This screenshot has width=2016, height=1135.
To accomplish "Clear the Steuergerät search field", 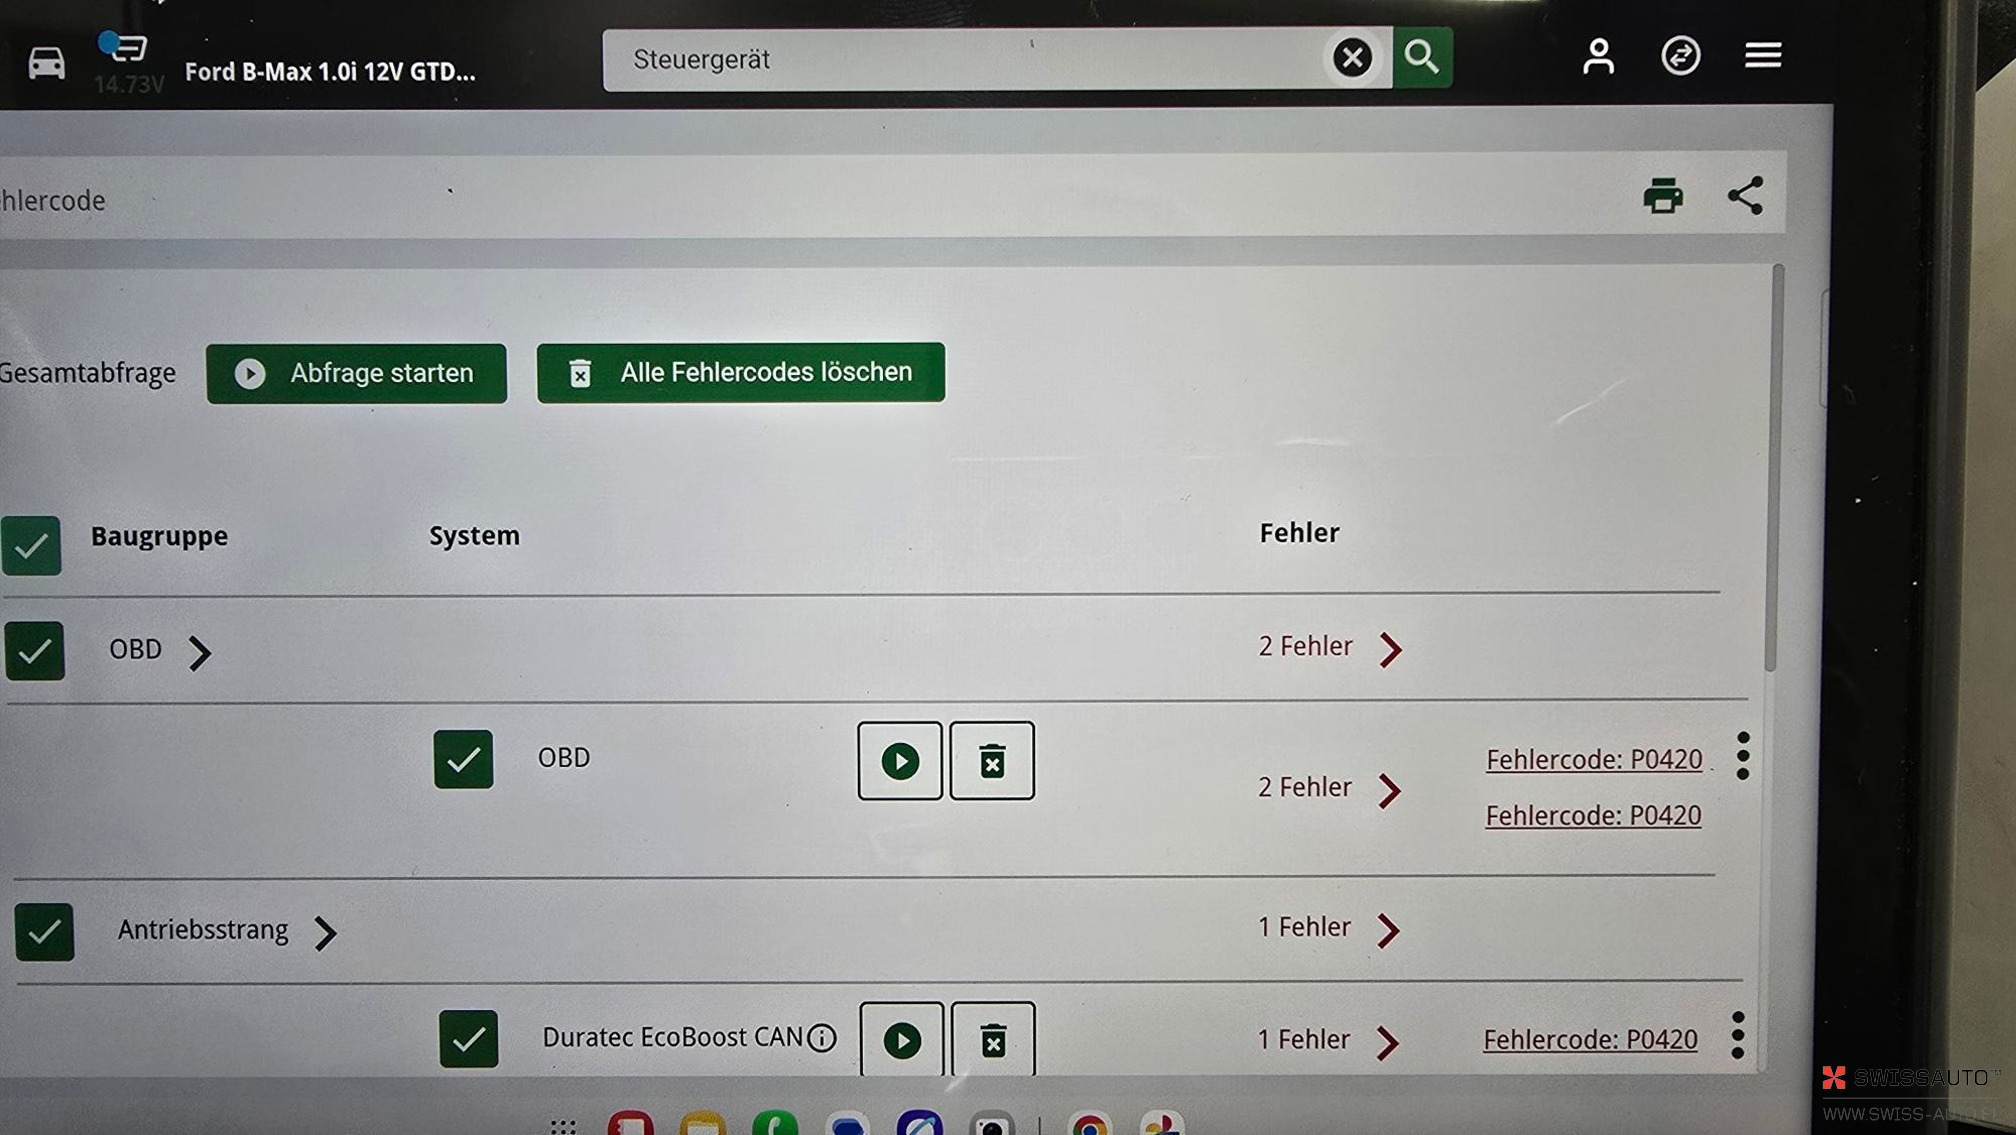I will [x=1352, y=58].
